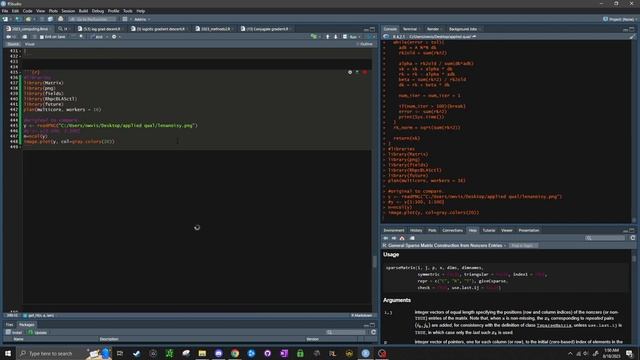640x360 pixels.
Task: Collapse code chunk at line 435
Action: 20,72
